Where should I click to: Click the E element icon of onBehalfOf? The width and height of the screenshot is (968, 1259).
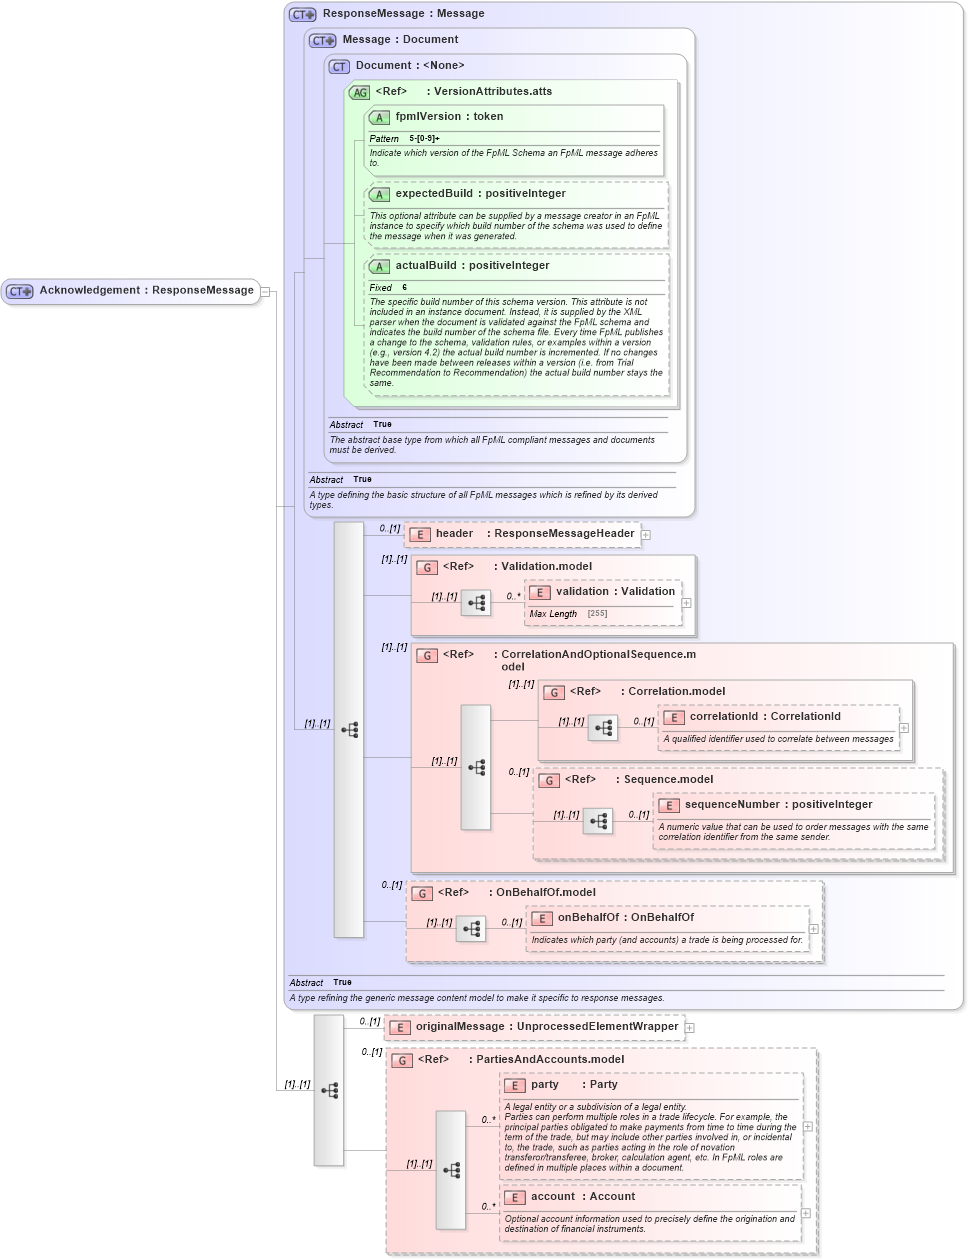point(542,918)
